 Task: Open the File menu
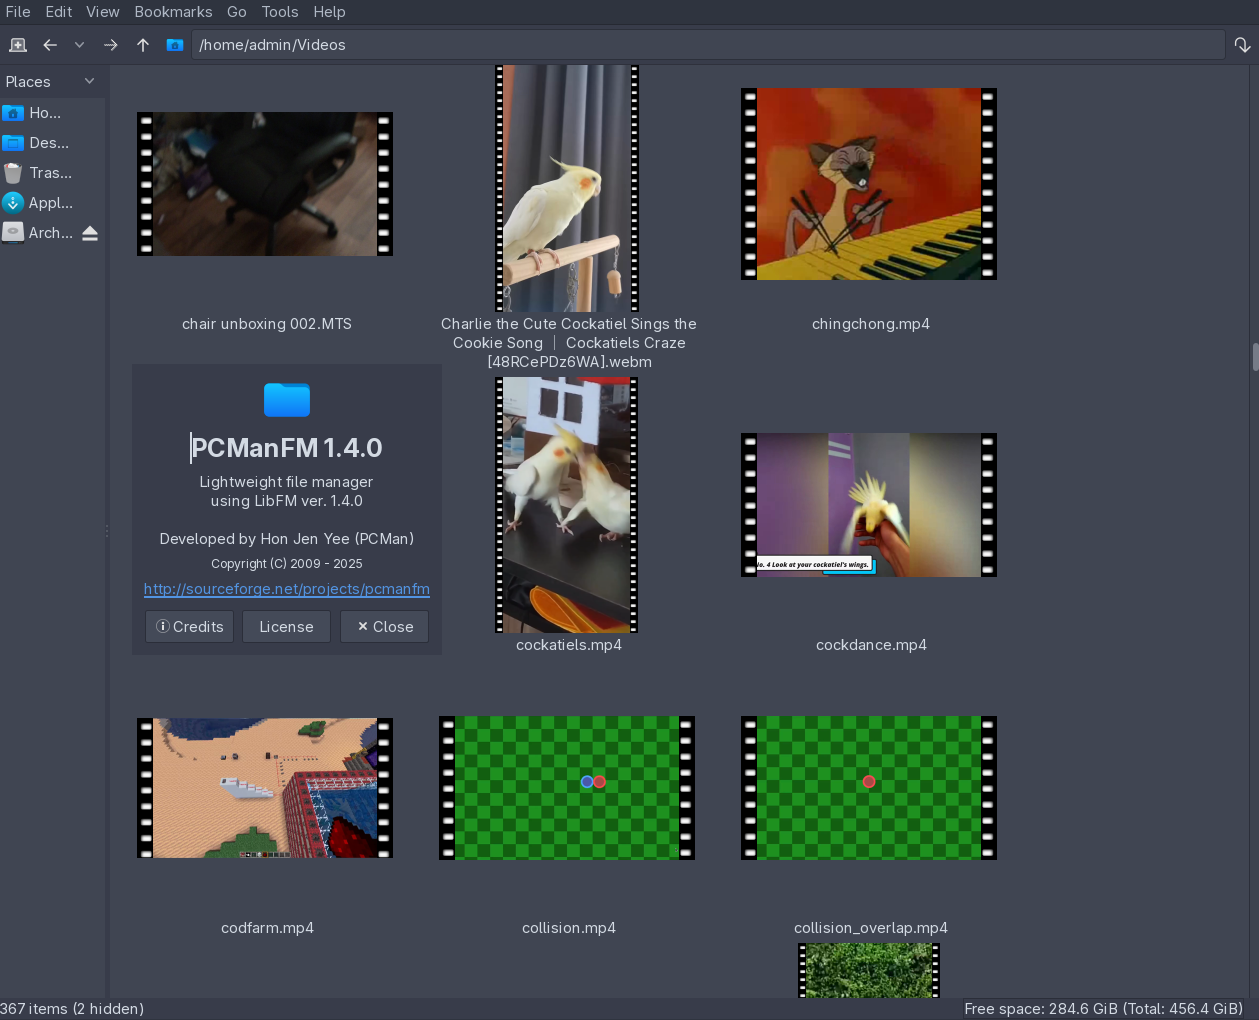(18, 12)
